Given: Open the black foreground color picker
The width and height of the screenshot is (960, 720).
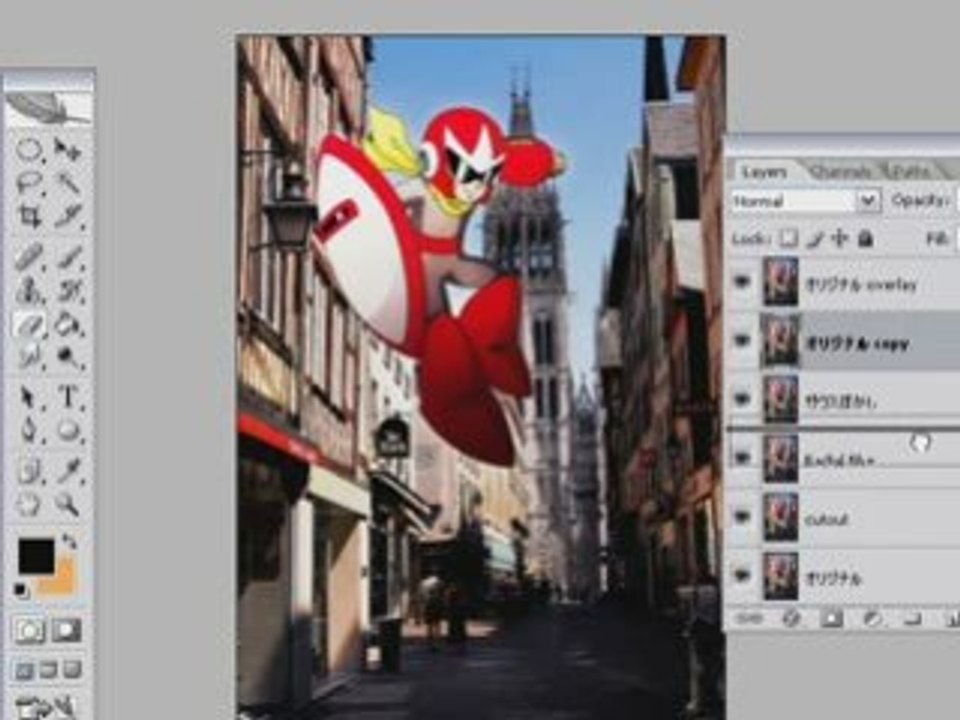Looking at the screenshot, I should coord(36,556).
